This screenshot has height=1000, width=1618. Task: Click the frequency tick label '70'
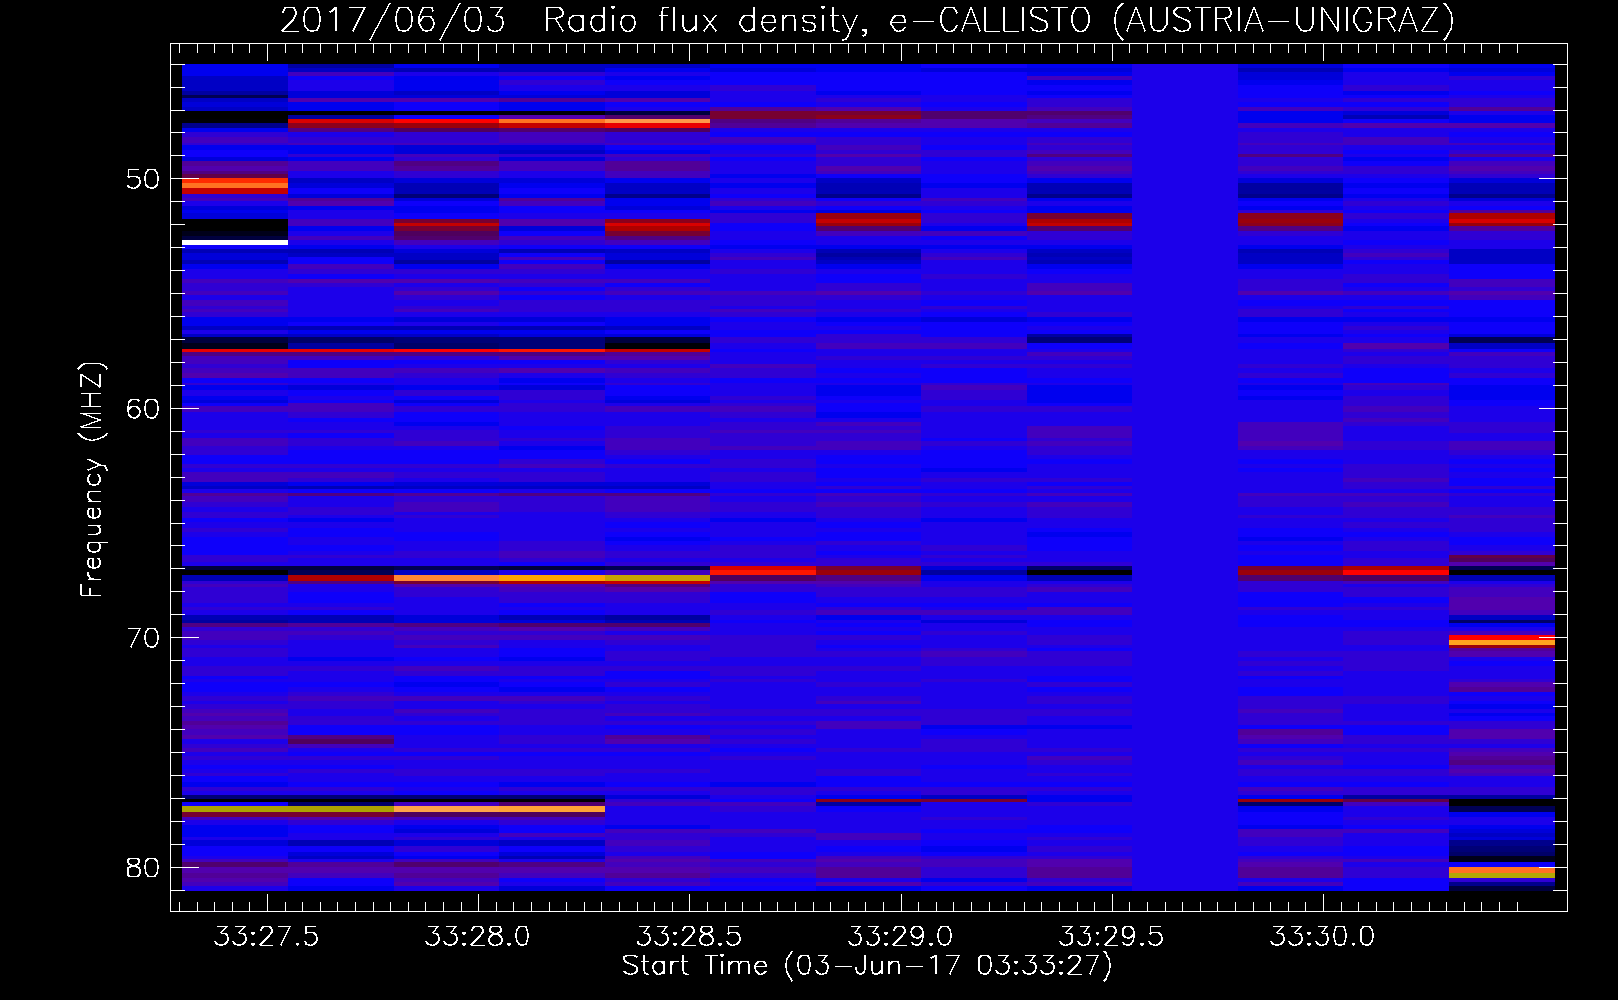coord(143,638)
